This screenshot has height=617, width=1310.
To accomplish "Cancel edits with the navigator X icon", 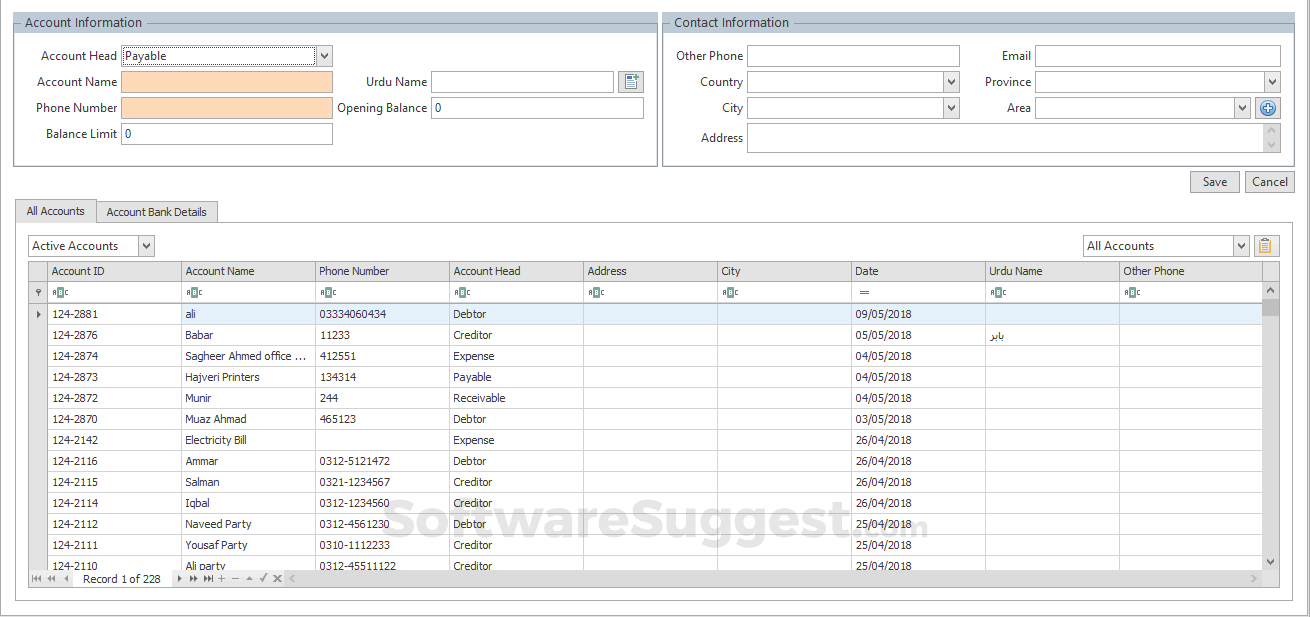I will tap(278, 578).
